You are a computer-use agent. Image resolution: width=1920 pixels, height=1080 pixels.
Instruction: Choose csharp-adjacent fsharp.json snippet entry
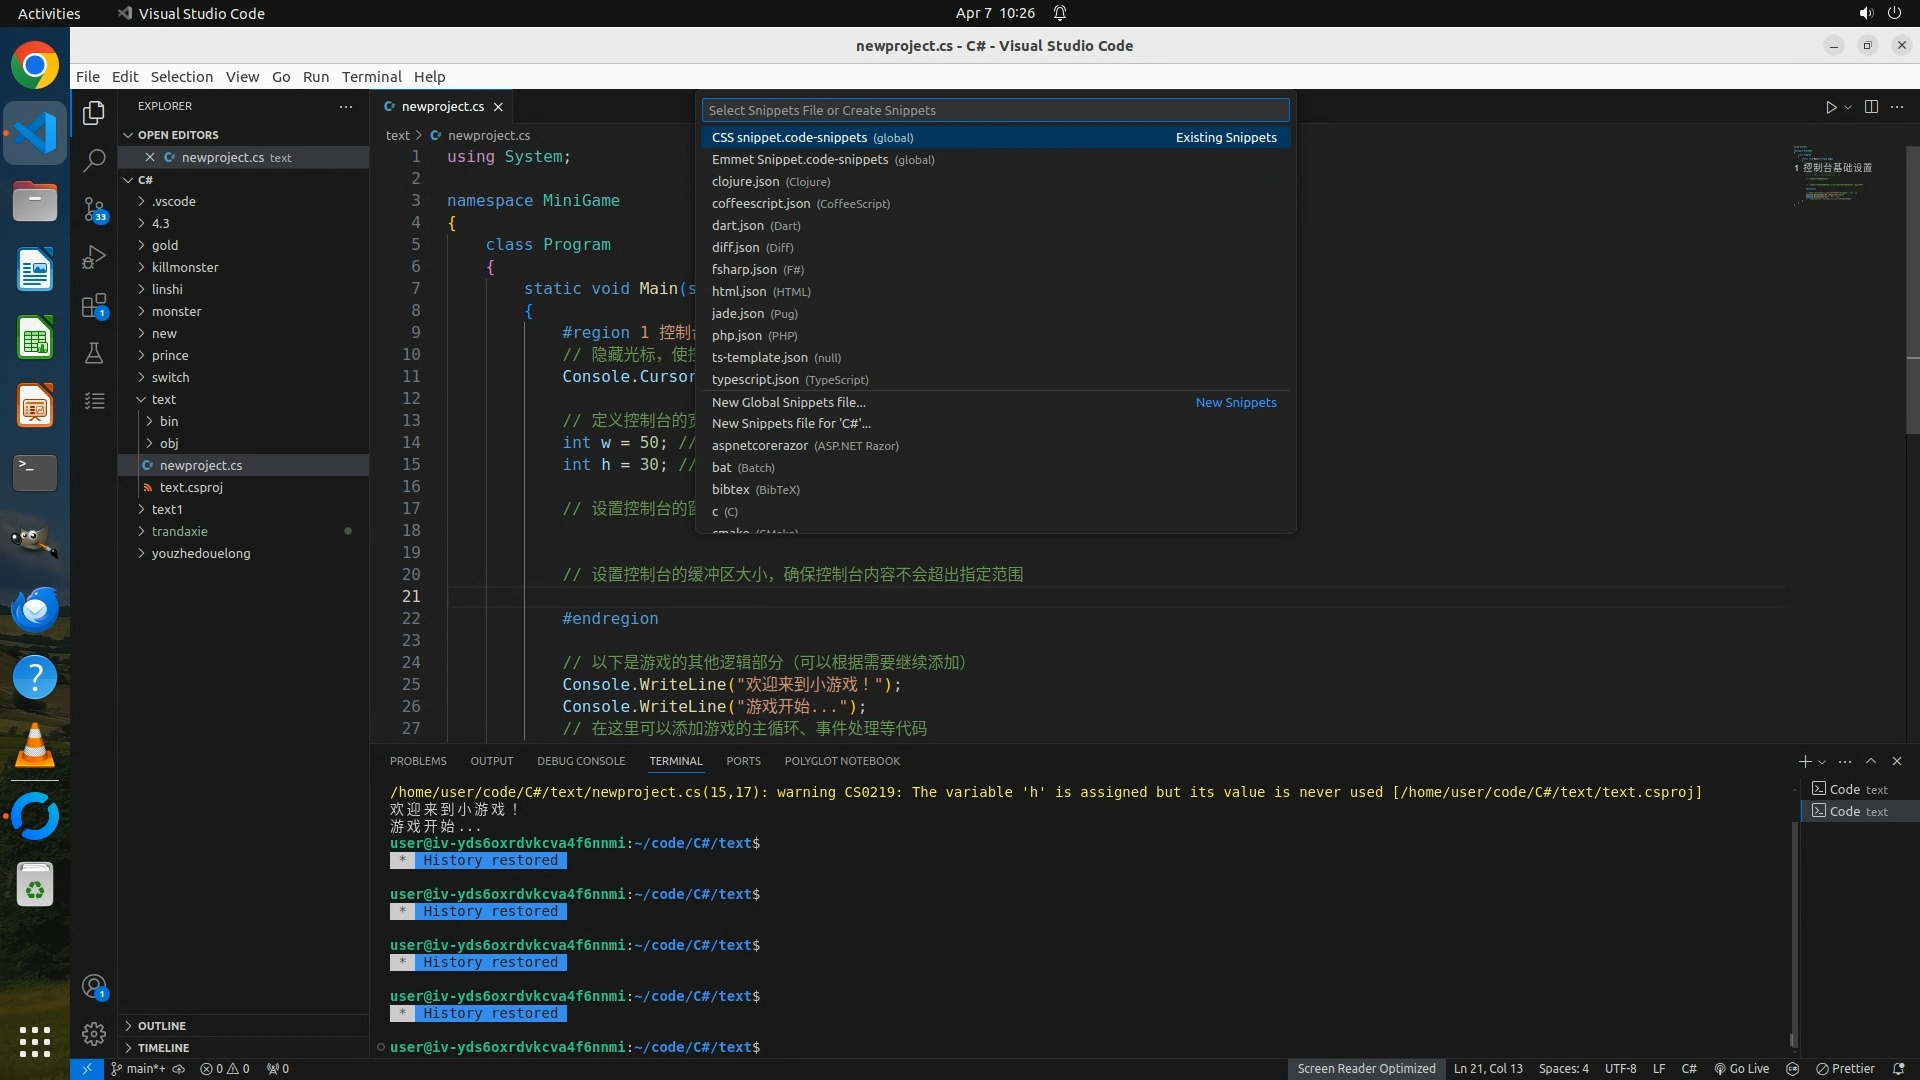pos(744,269)
